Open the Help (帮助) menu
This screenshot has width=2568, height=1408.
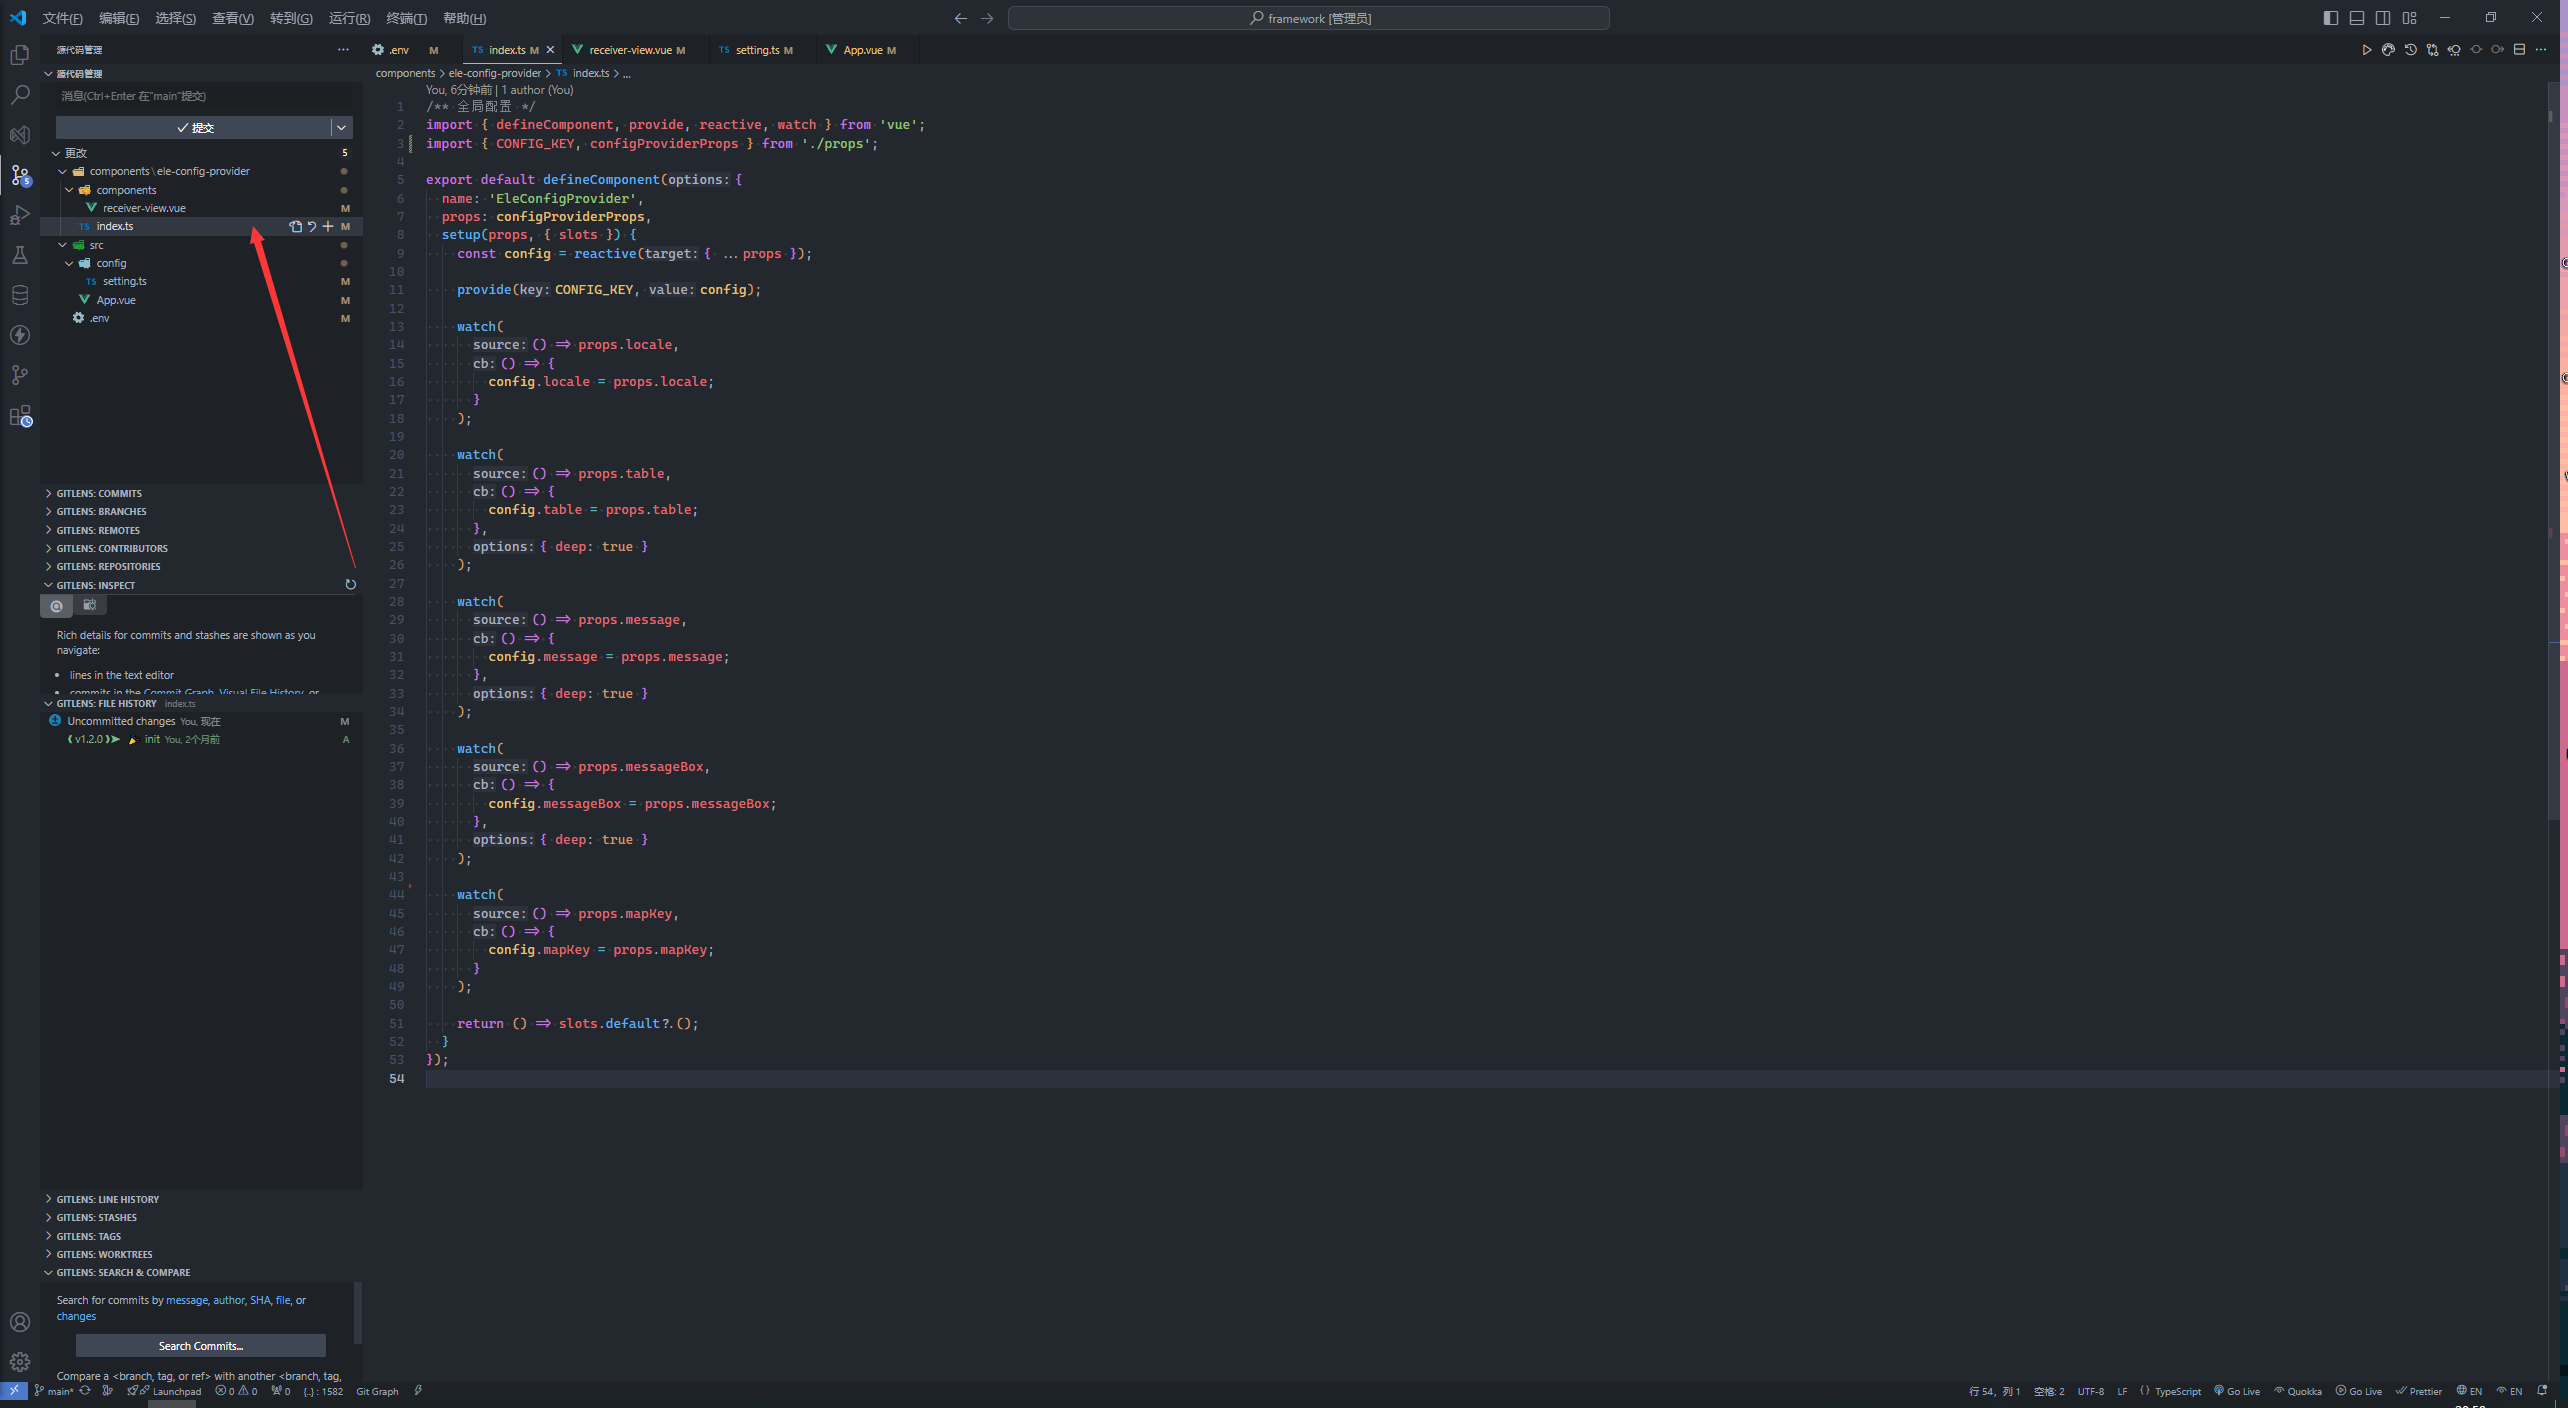pyautogui.click(x=464, y=18)
